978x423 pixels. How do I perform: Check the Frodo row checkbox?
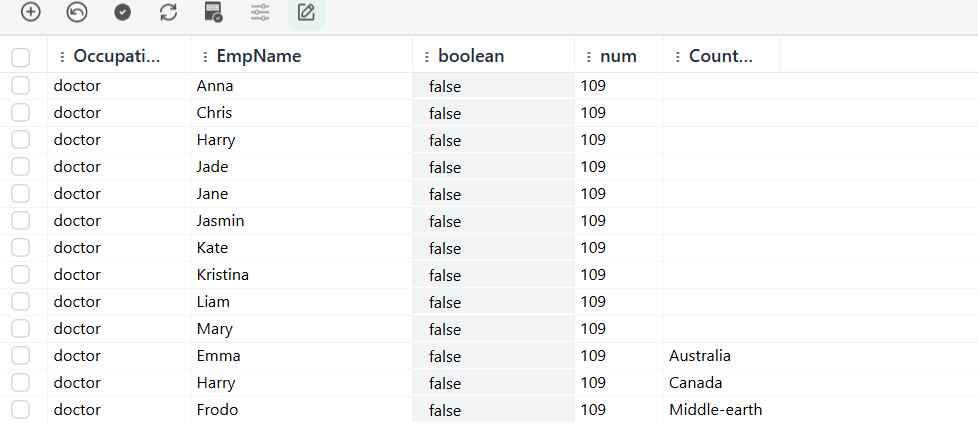coord(21,409)
